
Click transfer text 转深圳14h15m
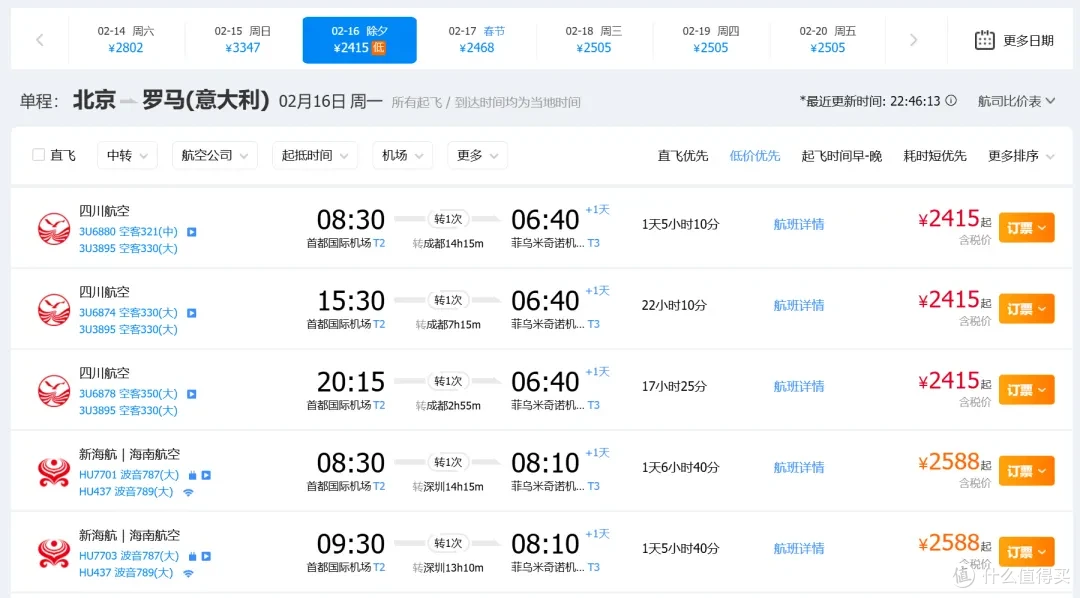pyautogui.click(x=448, y=486)
